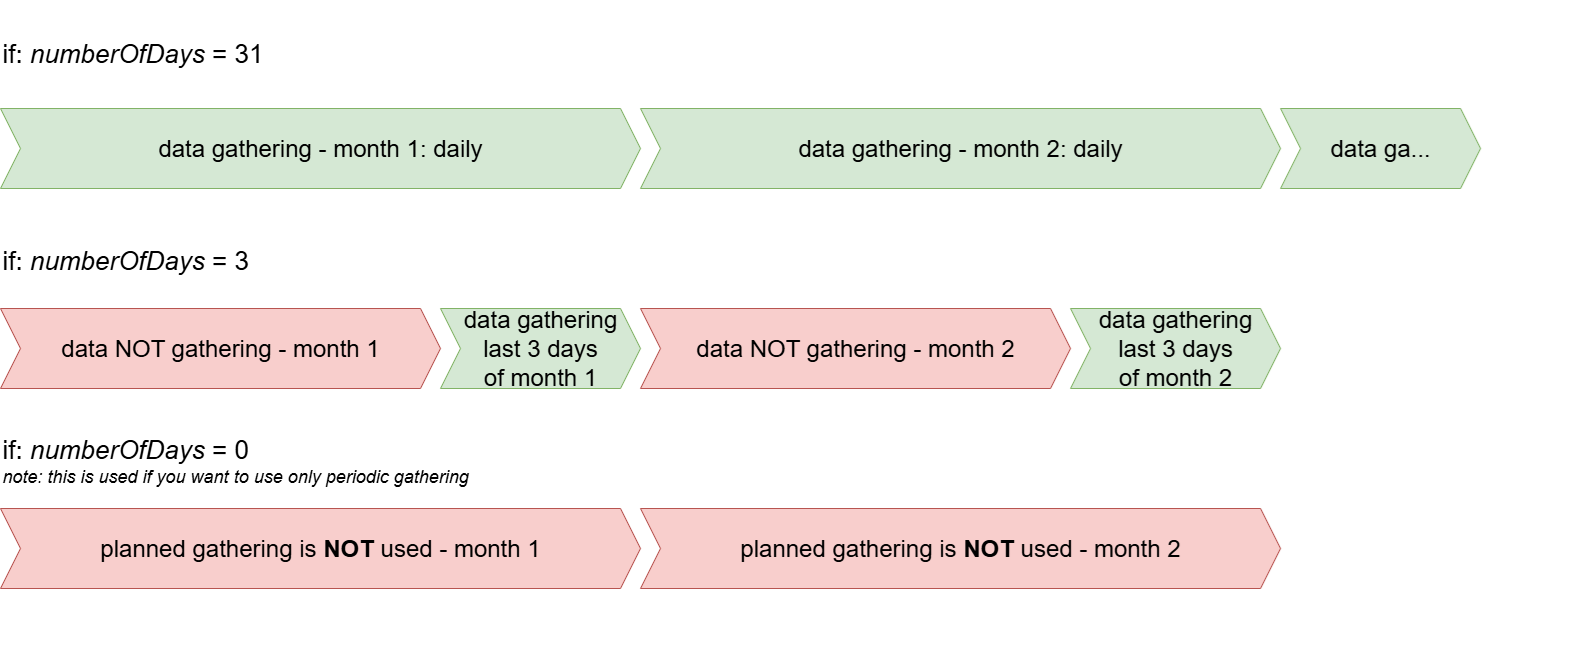Select the 'data gathering - month 1: daily' arrow
The image size is (1572, 646).
[x=320, y=149]
